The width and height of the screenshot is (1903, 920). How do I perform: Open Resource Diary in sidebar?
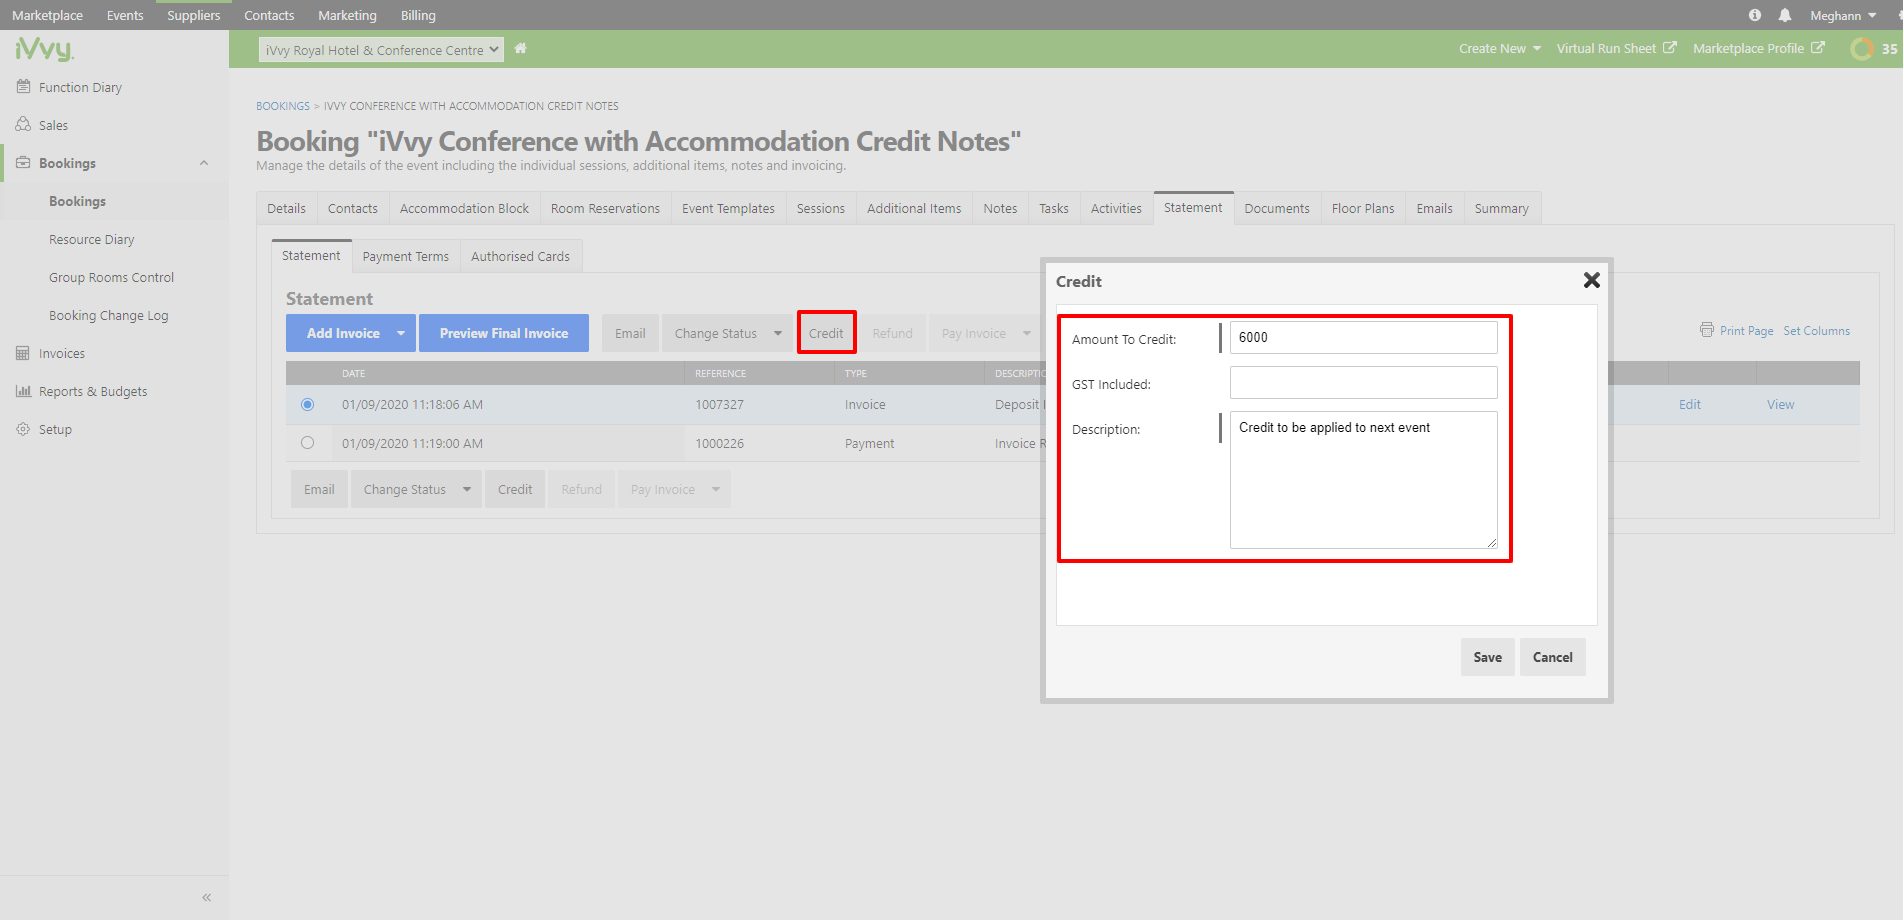point(91,239)
